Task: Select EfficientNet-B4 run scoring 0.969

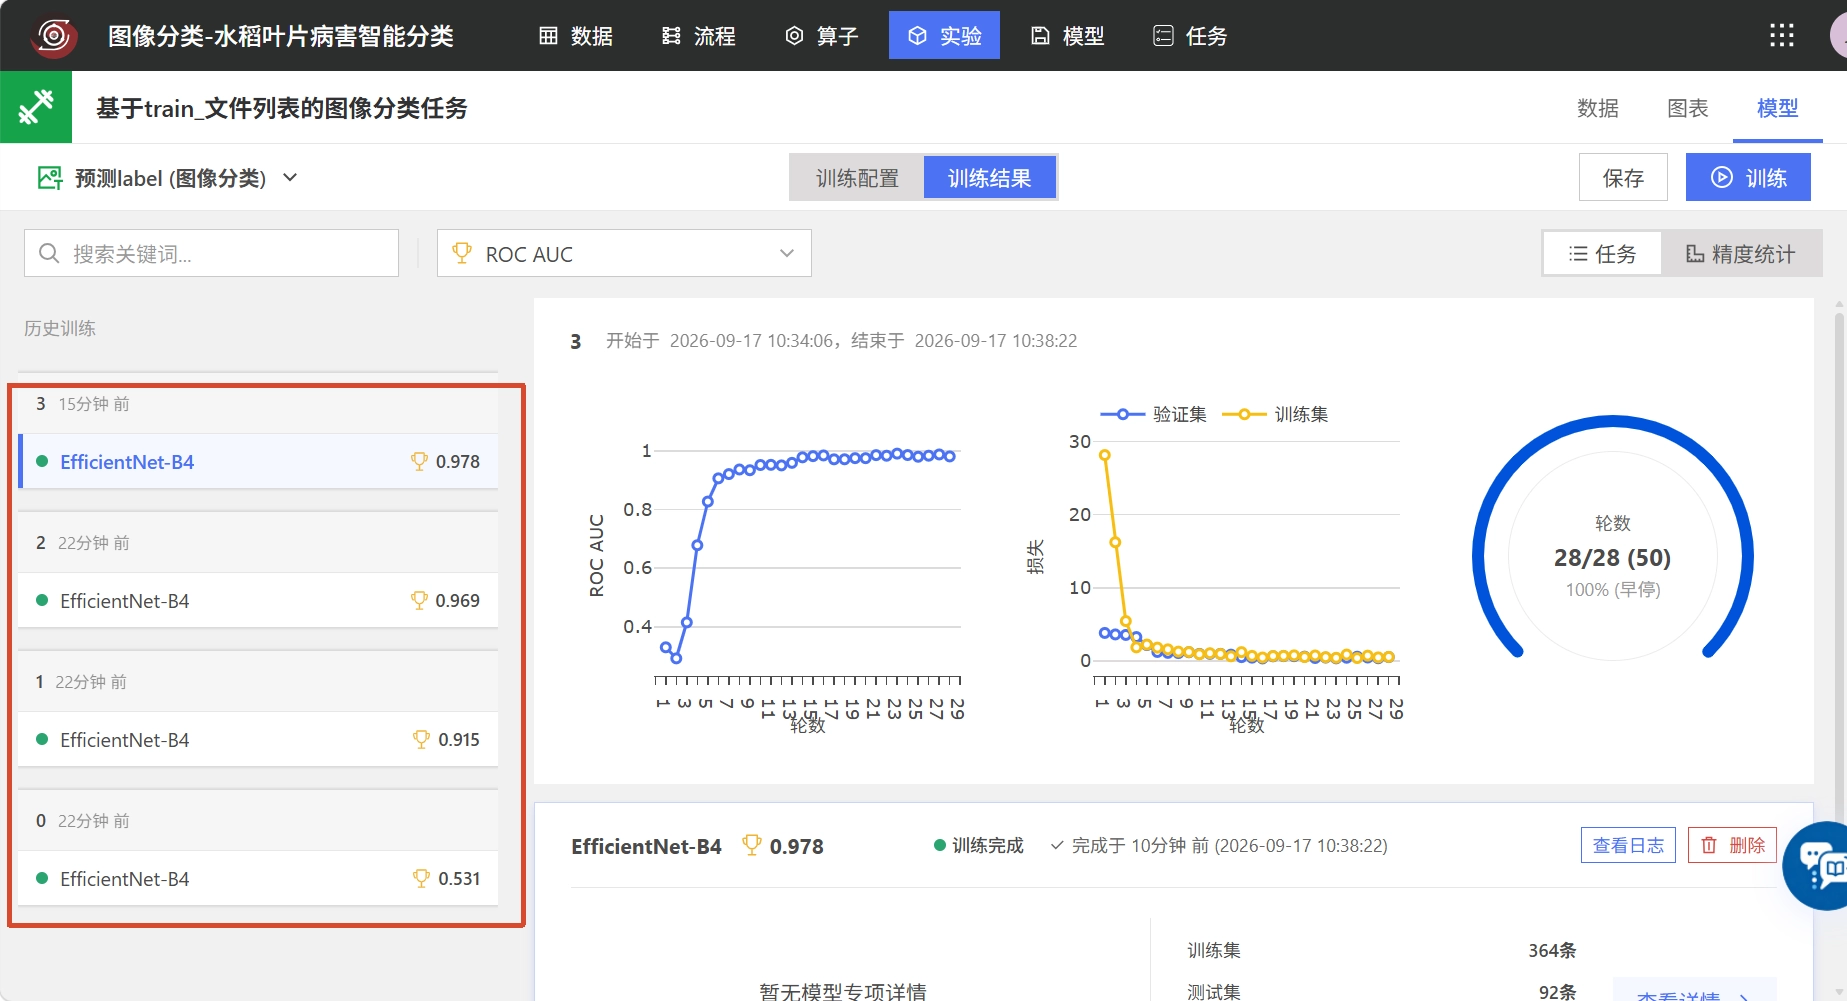Action: pos(259,600)
